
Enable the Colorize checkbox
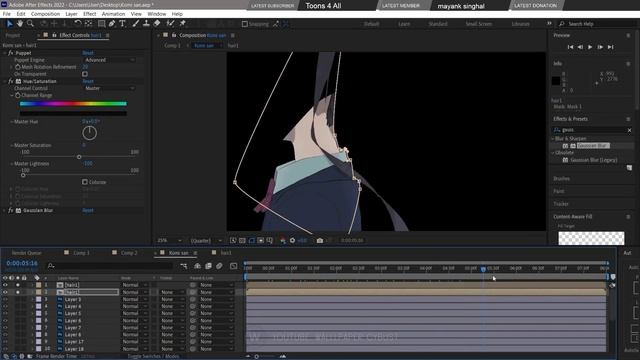point(85,182)
